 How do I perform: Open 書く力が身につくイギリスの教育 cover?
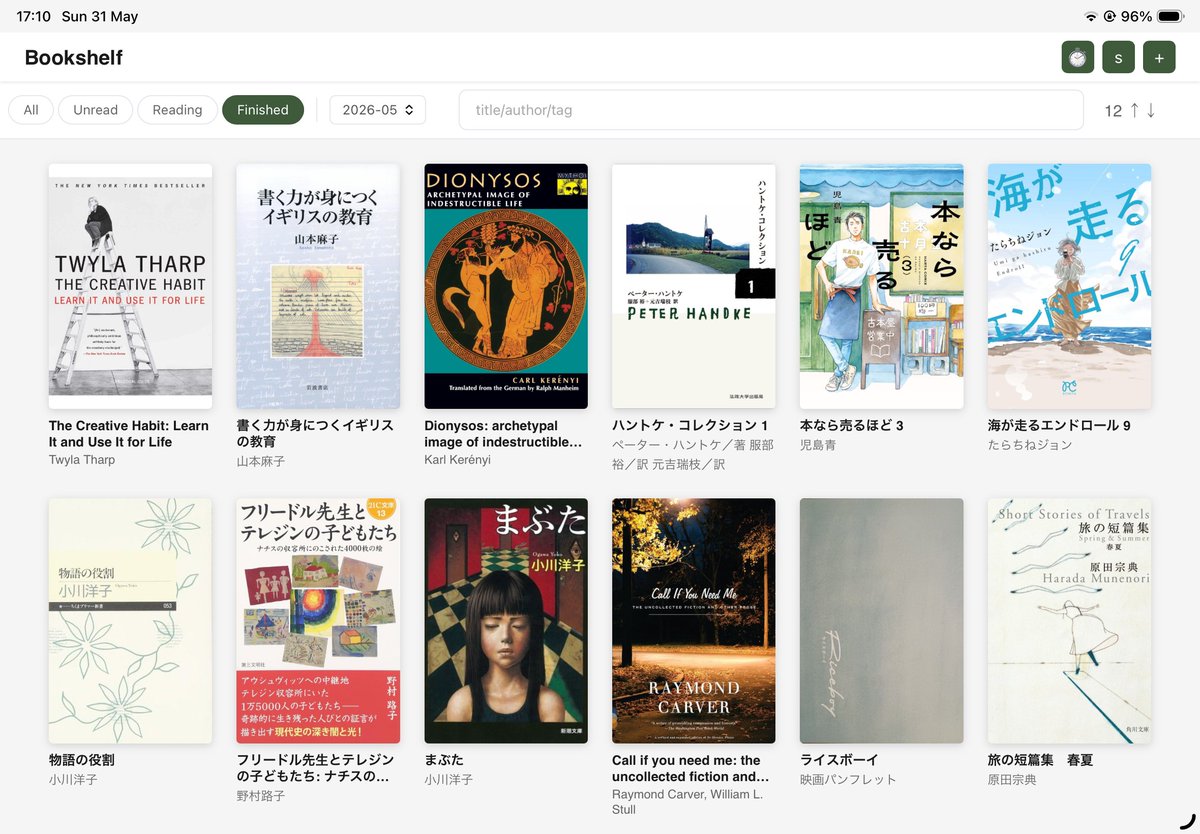coord(318,286)
